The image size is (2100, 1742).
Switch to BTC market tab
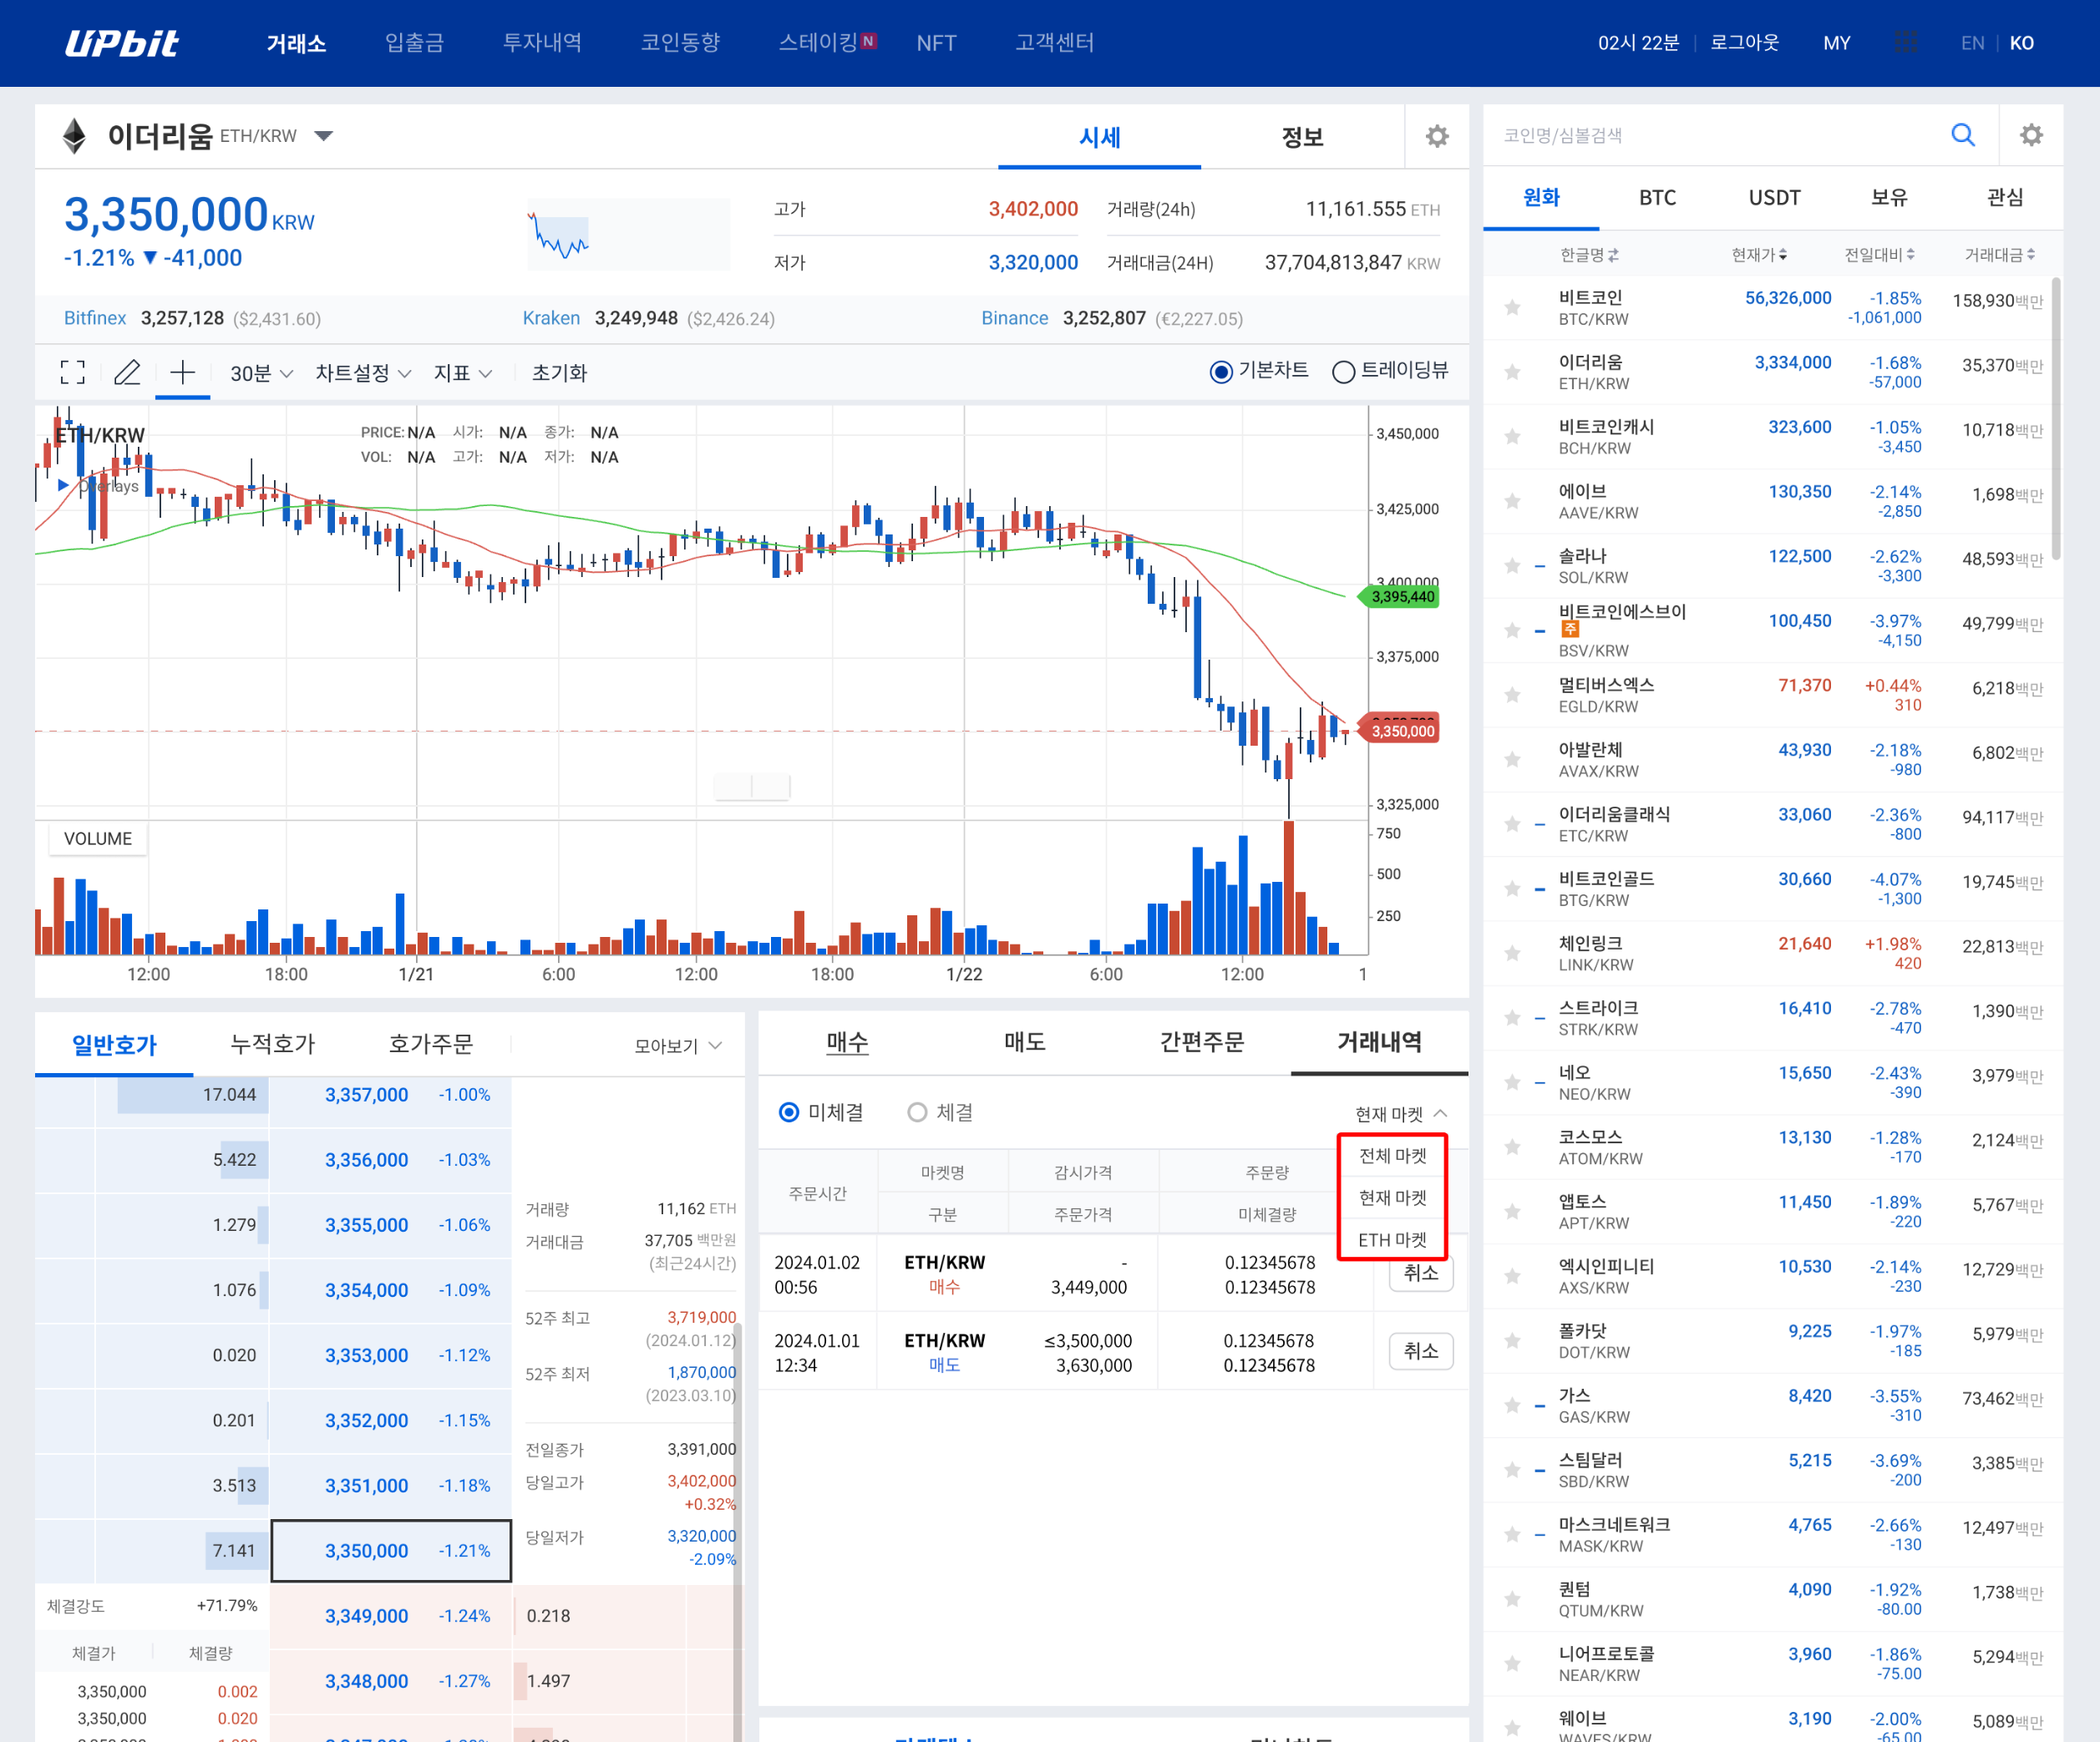click(1657, 197)
